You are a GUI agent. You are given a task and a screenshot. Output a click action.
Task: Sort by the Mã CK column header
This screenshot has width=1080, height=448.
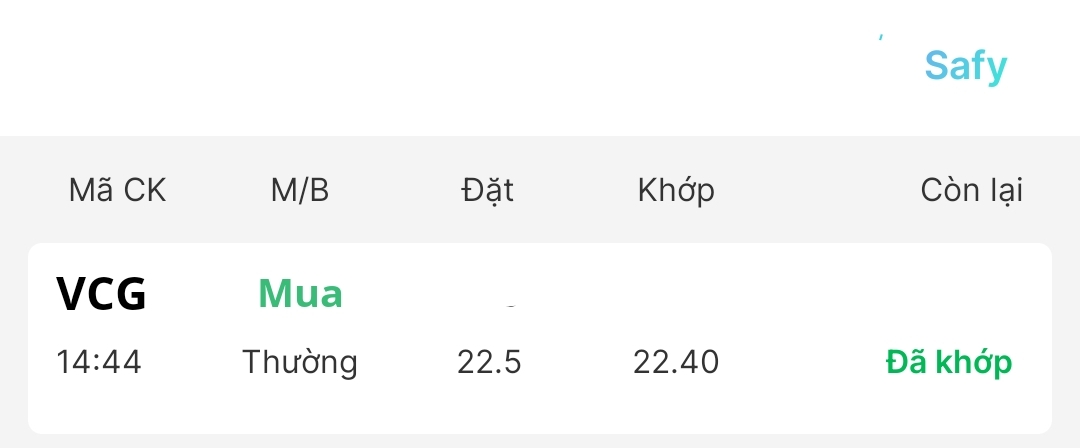(117, 190)
